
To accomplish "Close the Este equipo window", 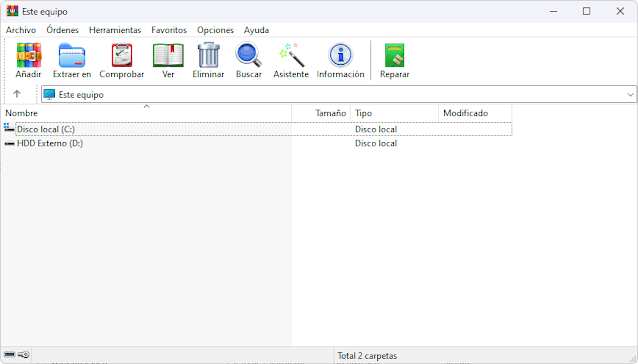I will pos(620,11).
